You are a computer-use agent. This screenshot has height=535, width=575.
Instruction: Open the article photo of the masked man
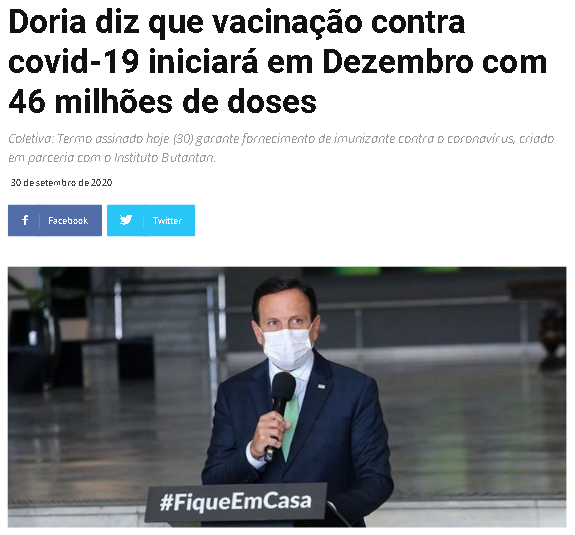click(287, 397)
